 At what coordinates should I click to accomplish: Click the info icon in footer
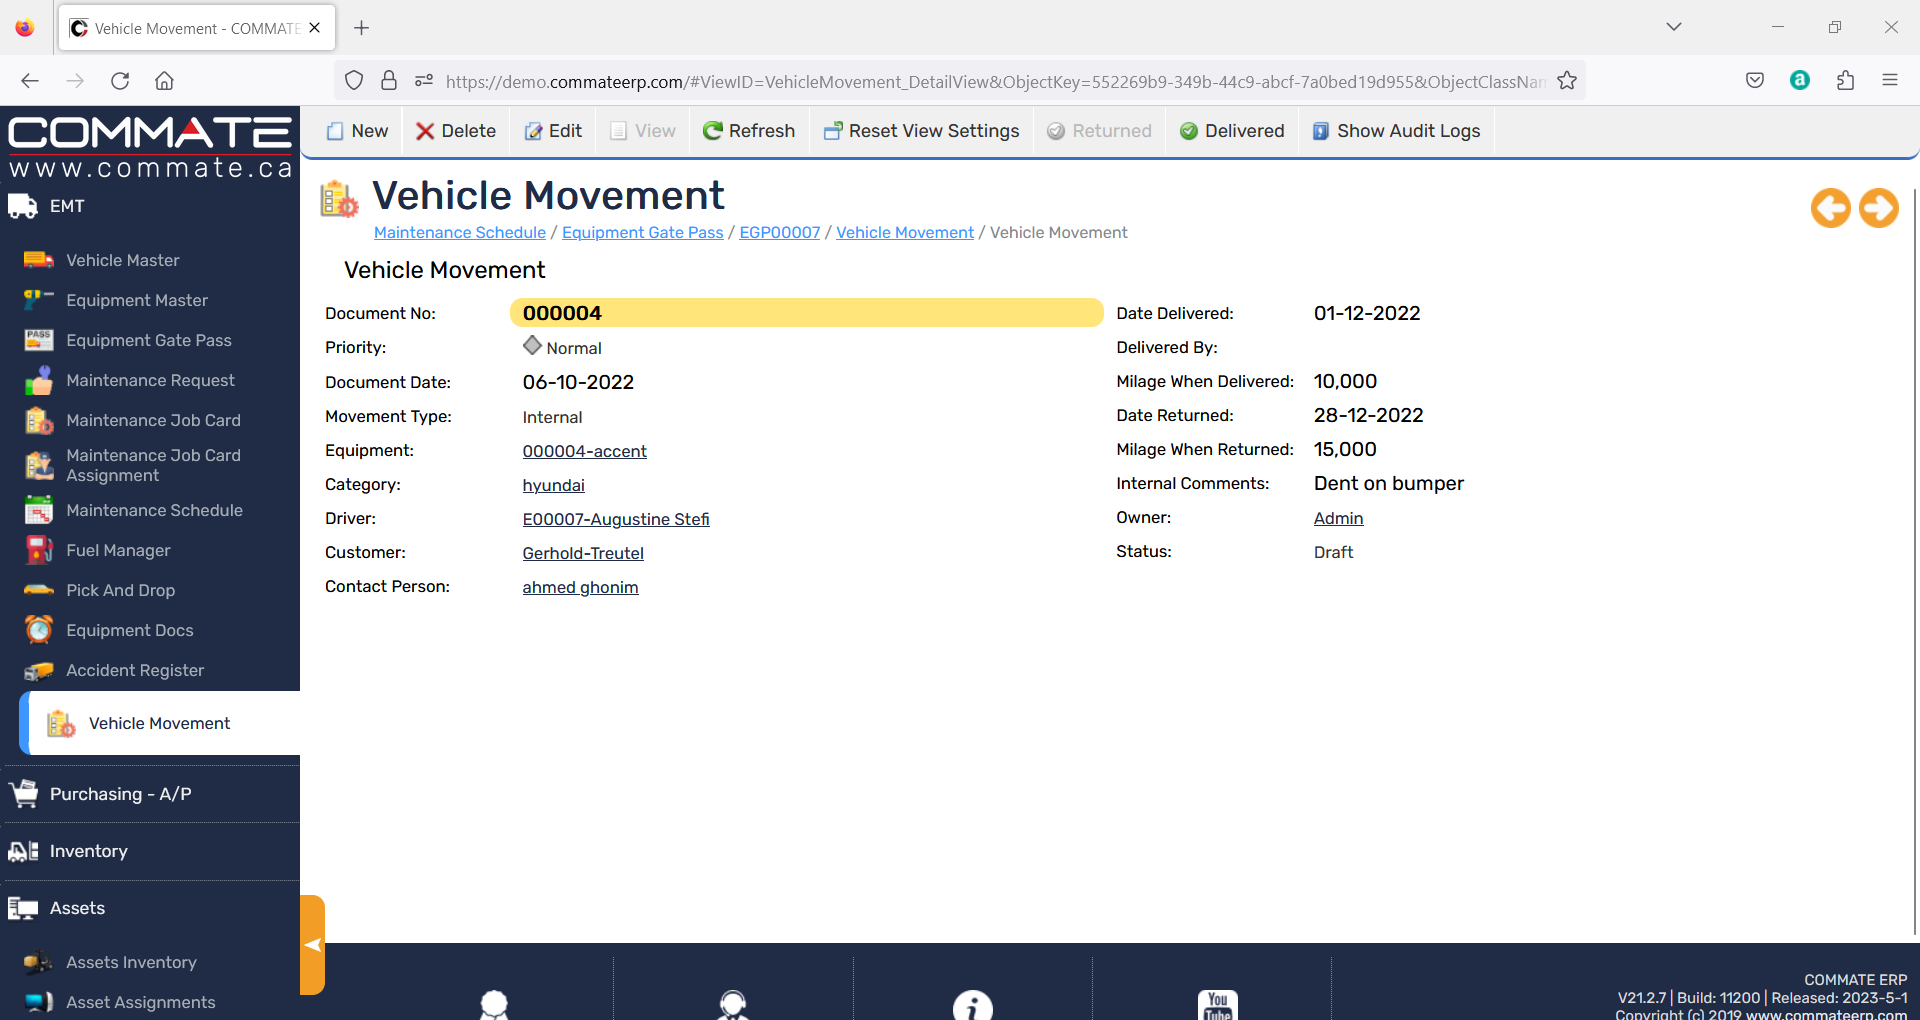click(x=972, y=1005)
